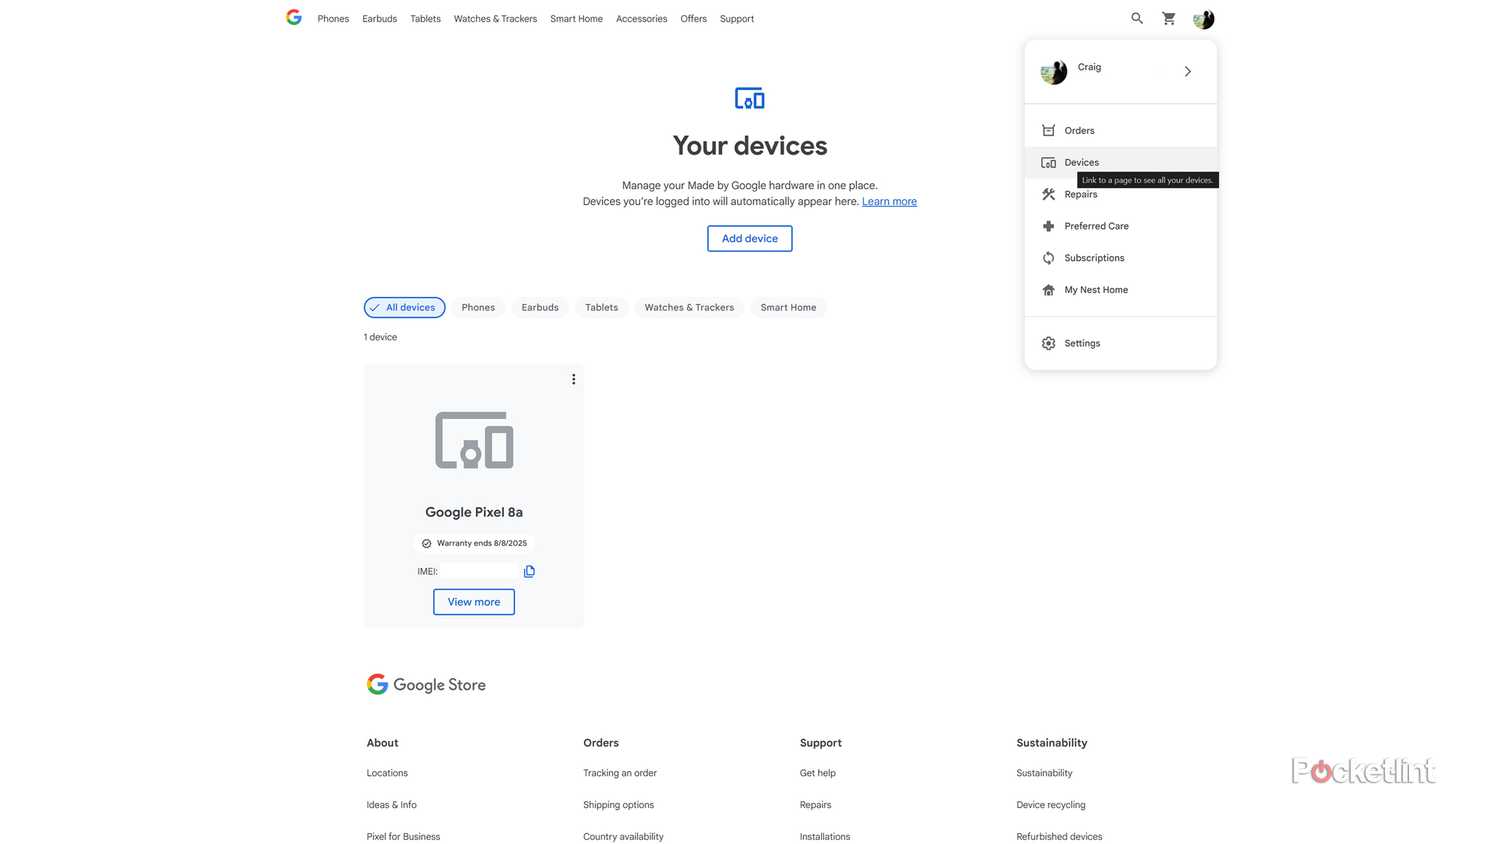
Task: Open Ideas & Info footer link
Action: click(391, 805)
